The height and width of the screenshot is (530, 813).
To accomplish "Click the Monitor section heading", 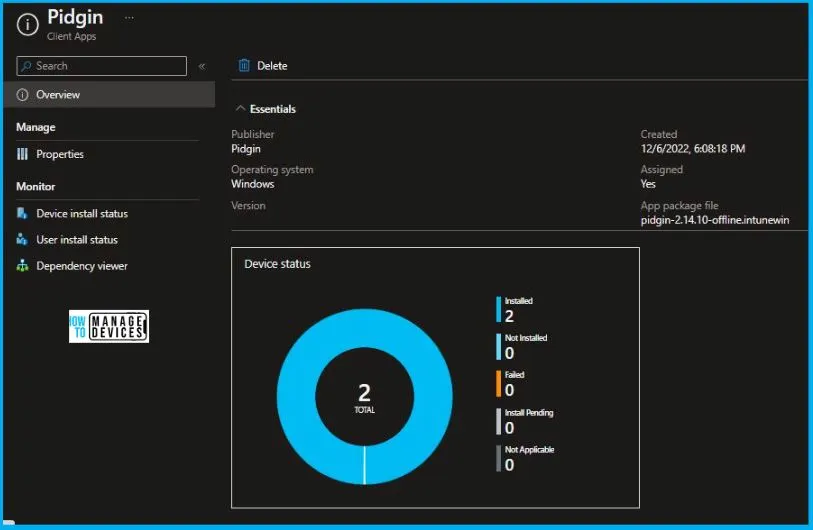I will pyautogui.click(x=35, y=187).
